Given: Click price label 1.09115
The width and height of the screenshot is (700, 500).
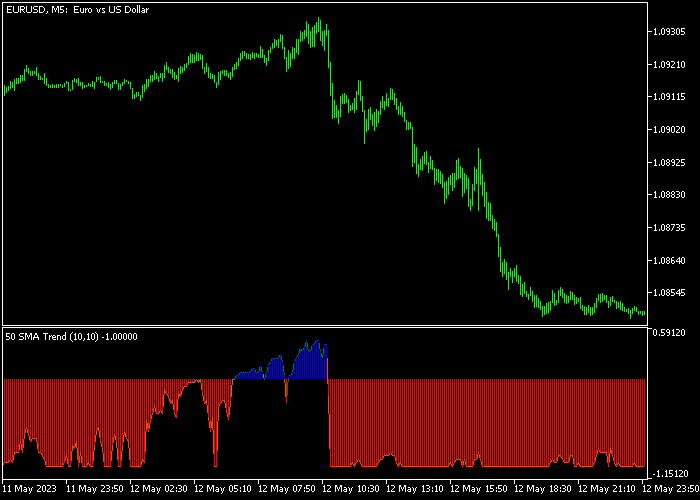Looking at the screenshot, I should pyautogui.click(x=670, y=97).
